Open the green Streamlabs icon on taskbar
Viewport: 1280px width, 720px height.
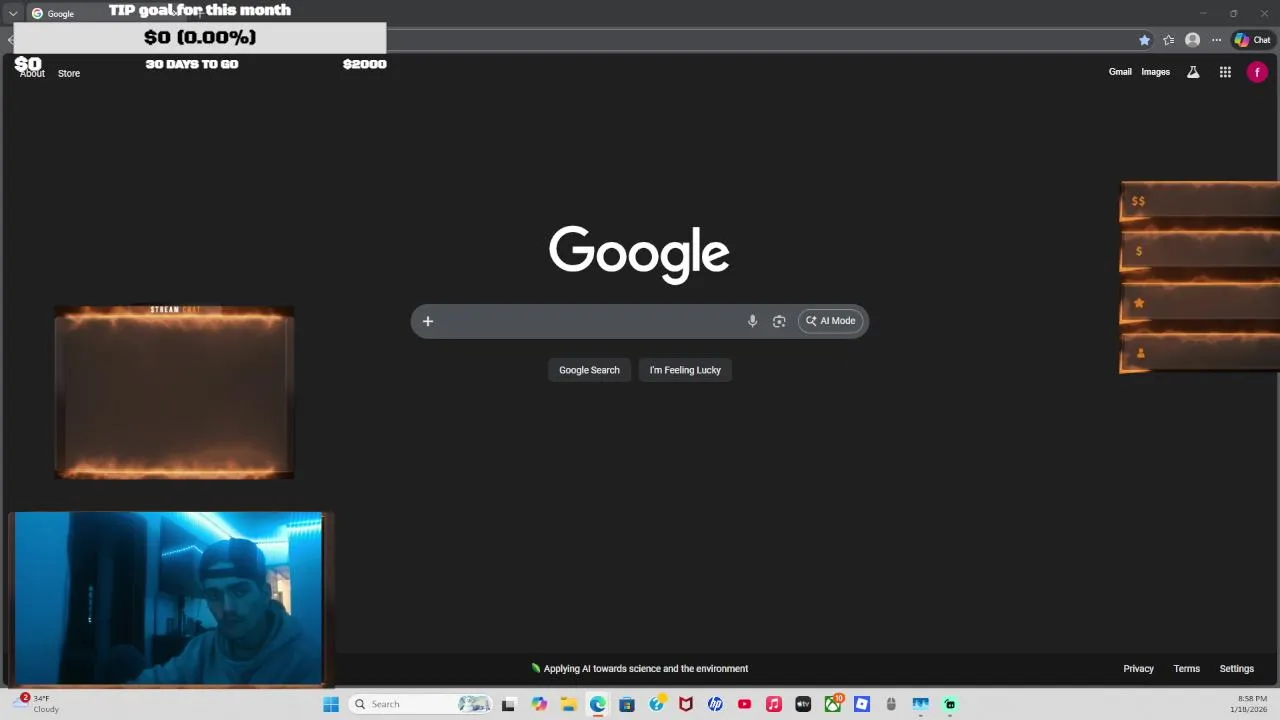tap(950, 704)
